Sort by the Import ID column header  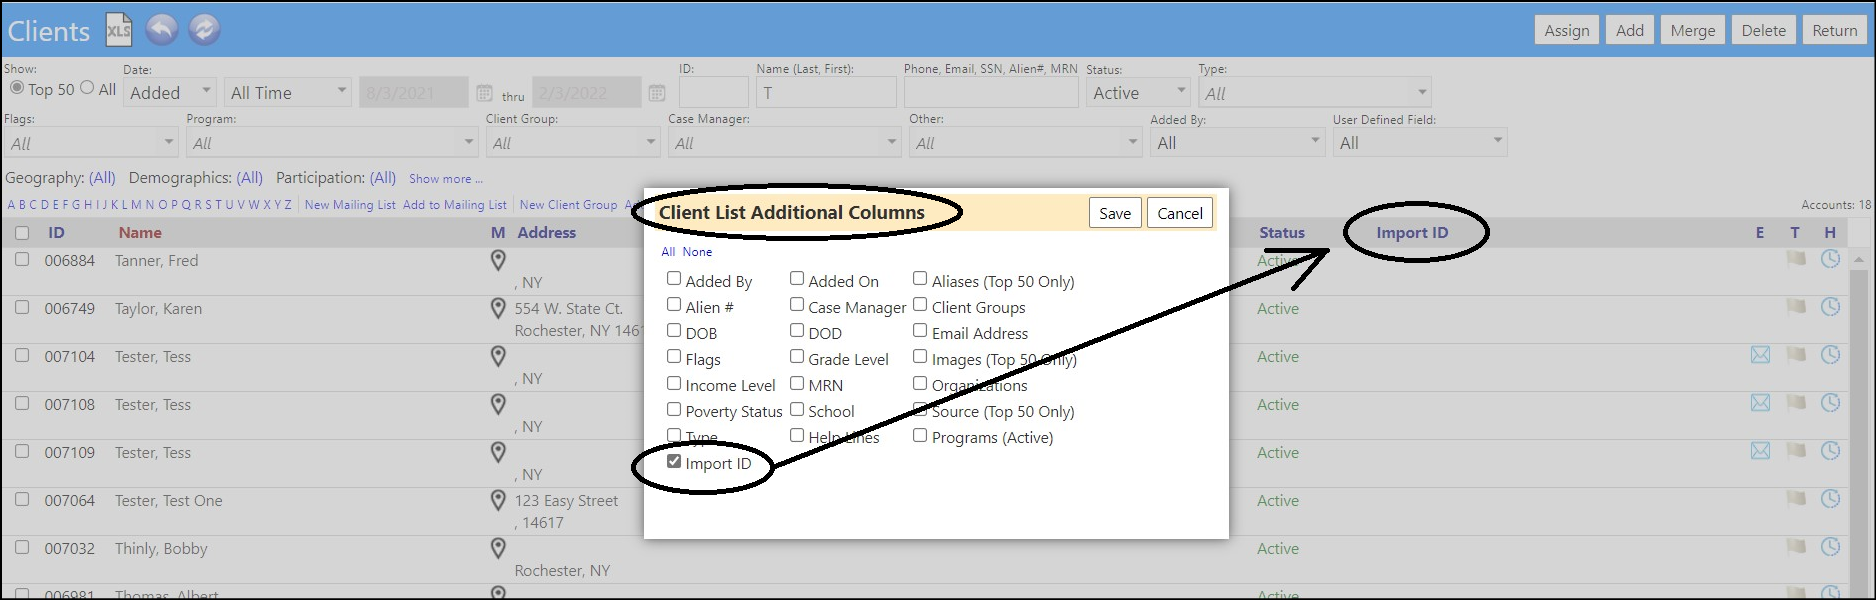[x=1412, y=233]
